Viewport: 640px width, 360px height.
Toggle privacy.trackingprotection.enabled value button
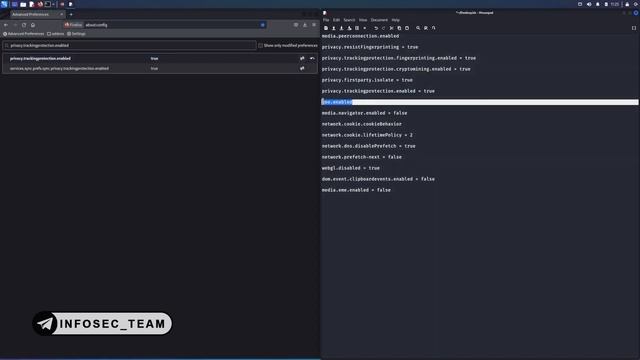(x=302, y=58)
